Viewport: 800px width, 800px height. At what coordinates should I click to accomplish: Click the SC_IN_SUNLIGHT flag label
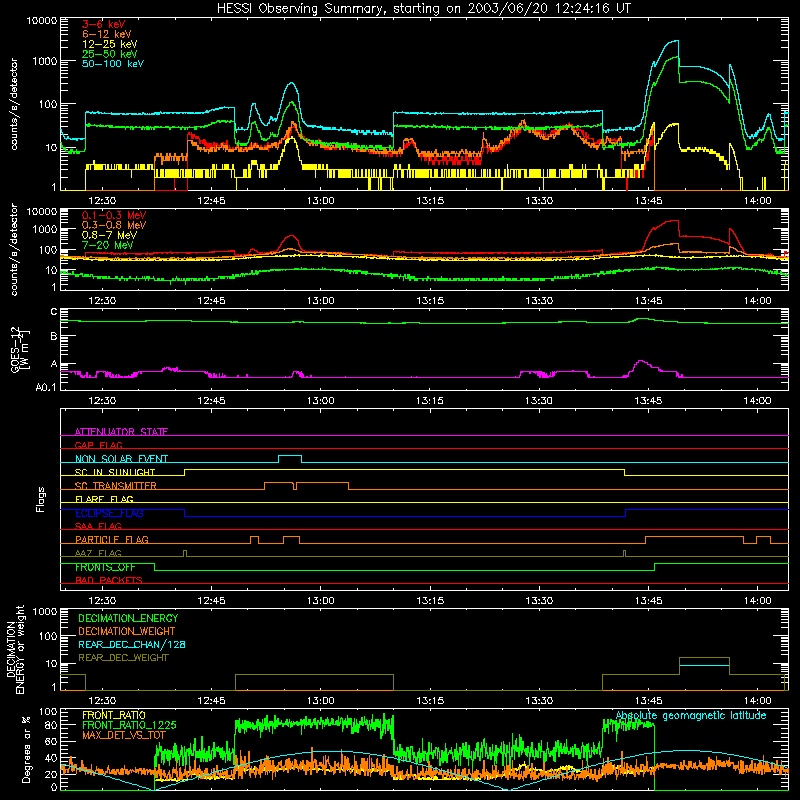115,472
